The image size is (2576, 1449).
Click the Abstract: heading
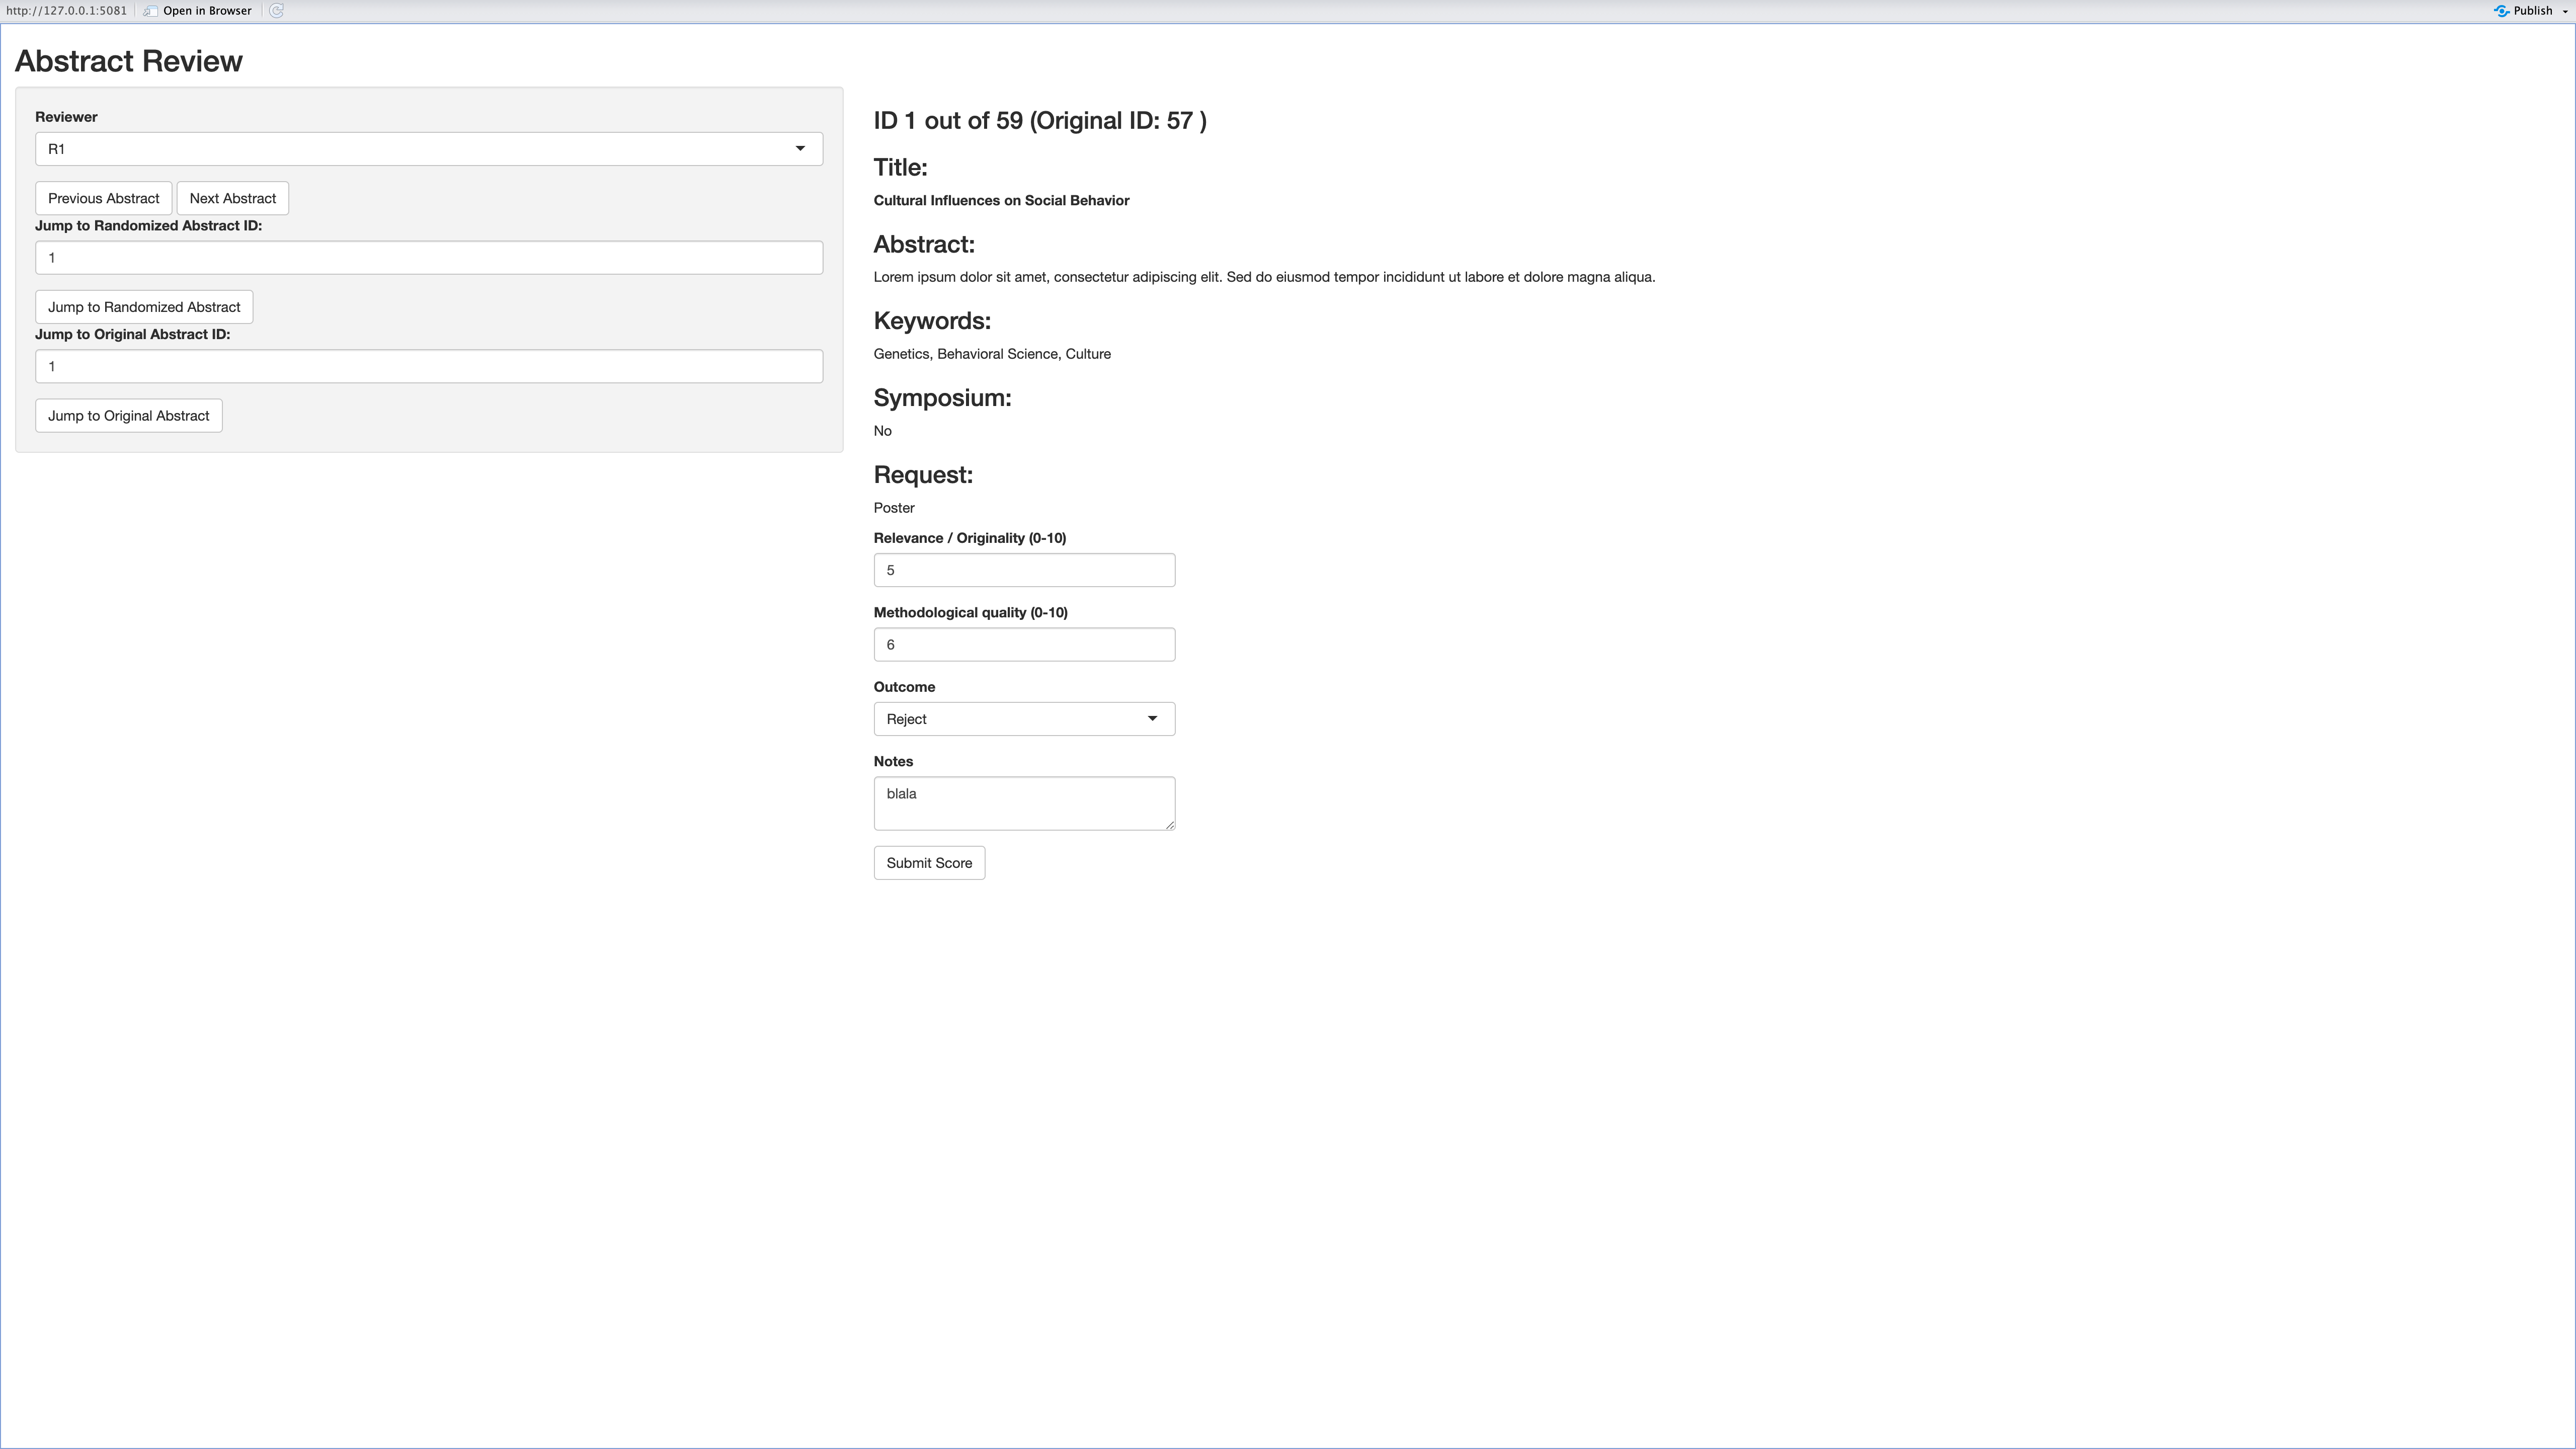pos(924,244)
